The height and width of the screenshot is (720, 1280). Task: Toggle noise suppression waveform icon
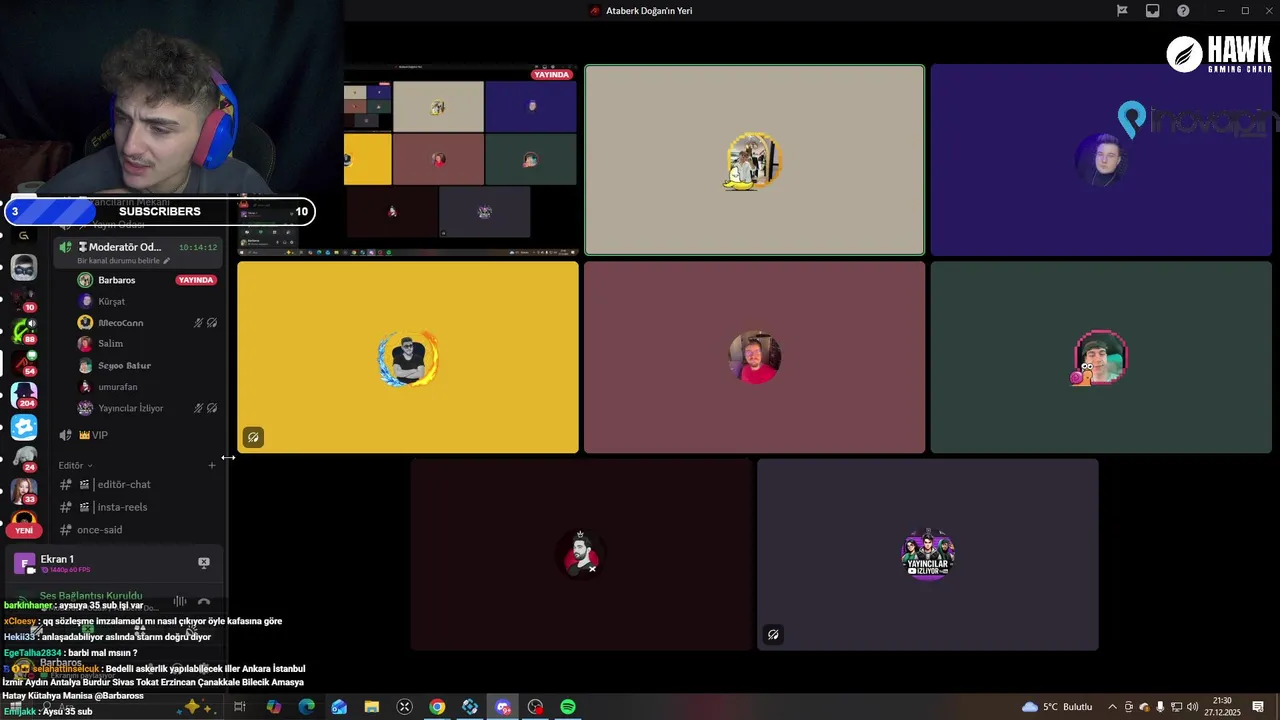tap(180, 601)
